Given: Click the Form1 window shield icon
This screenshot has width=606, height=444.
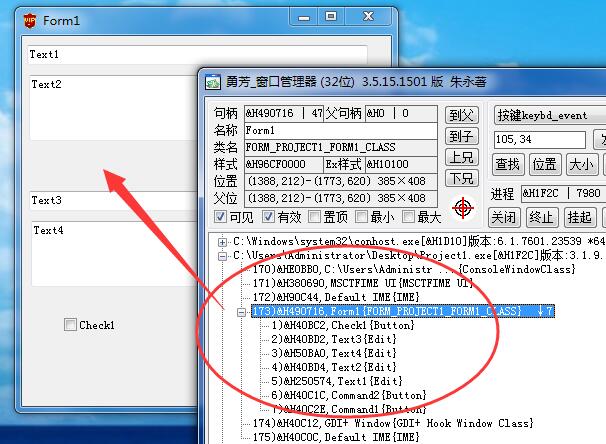Looking at the screenshot, I should (30, 20).
